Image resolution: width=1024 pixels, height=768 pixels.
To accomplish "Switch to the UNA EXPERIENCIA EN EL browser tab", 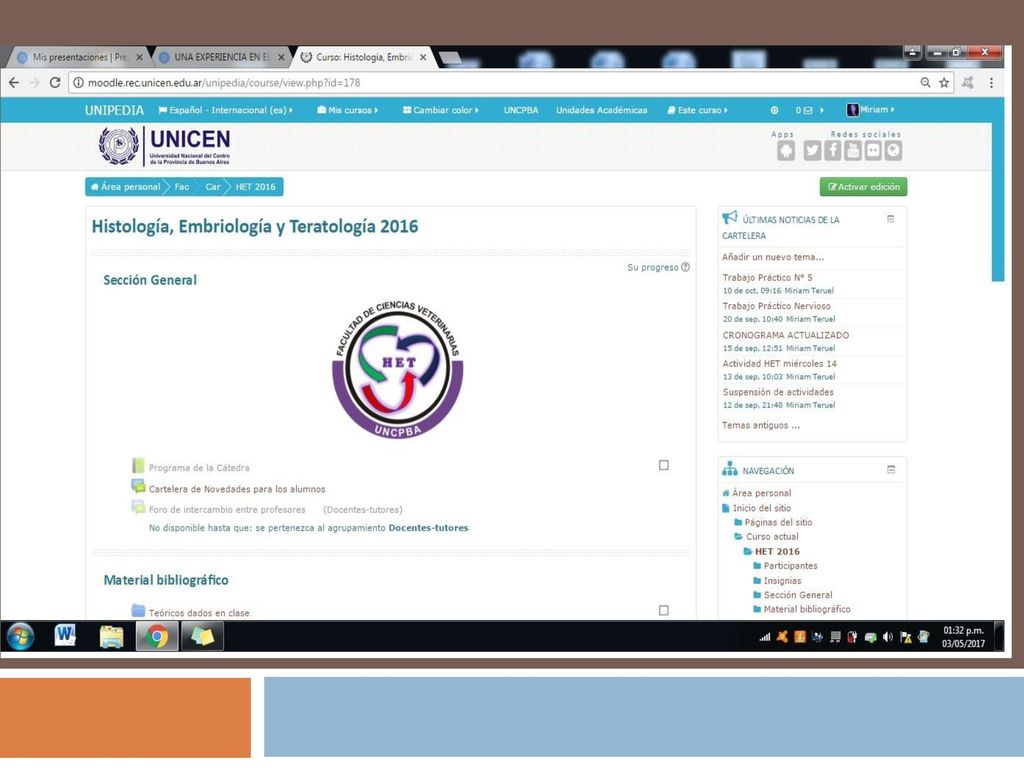I will [222, 57].
